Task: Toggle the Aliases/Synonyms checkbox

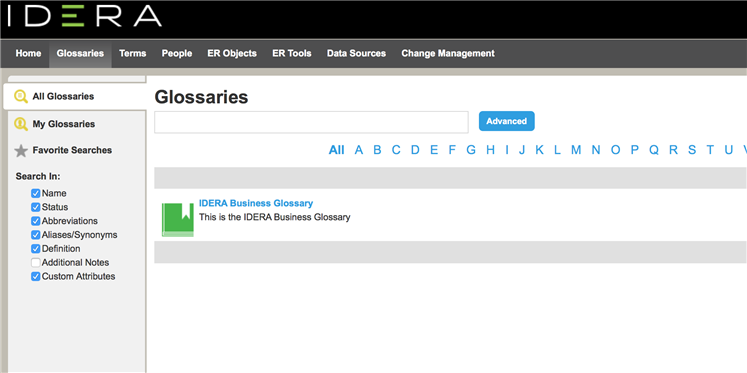Action: (x=35, y=235)
